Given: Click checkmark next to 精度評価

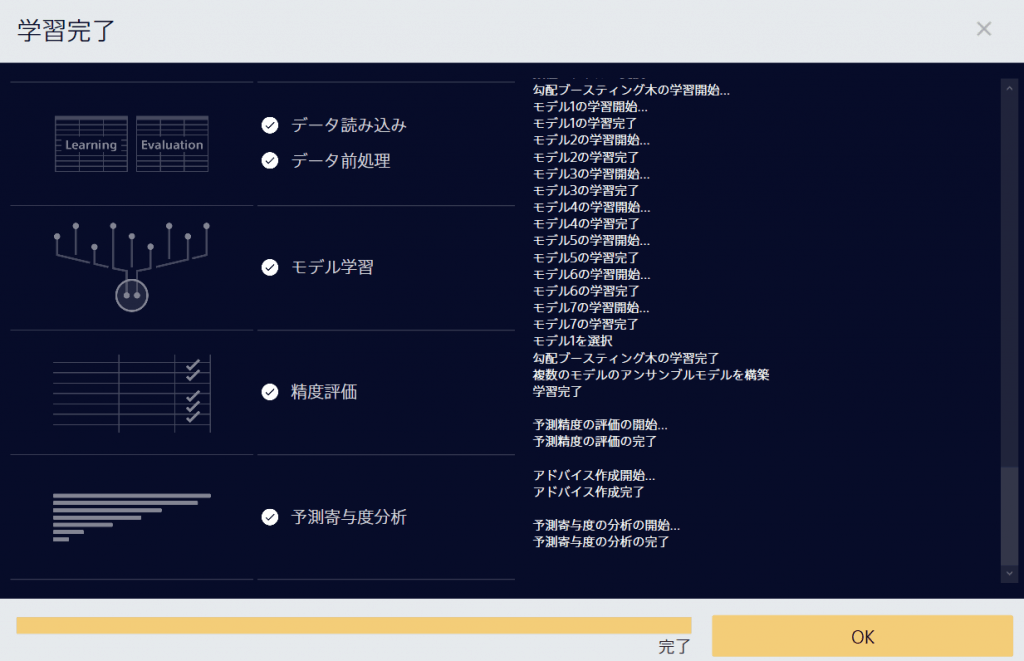Looking at the screenshot, I should click(269, 392).
